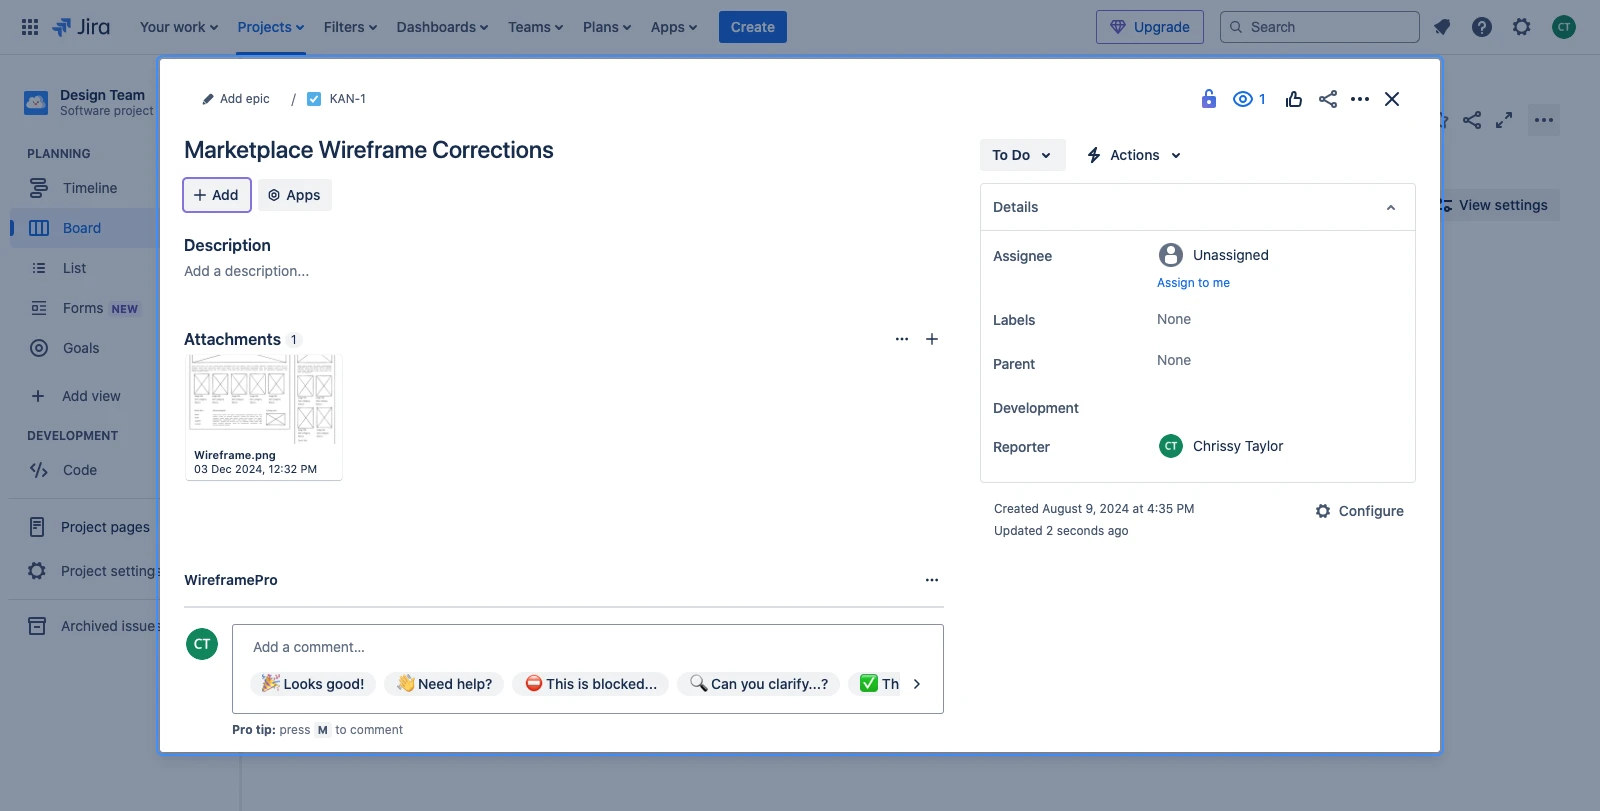Click the Add a comment field

[x=588, y=647]
